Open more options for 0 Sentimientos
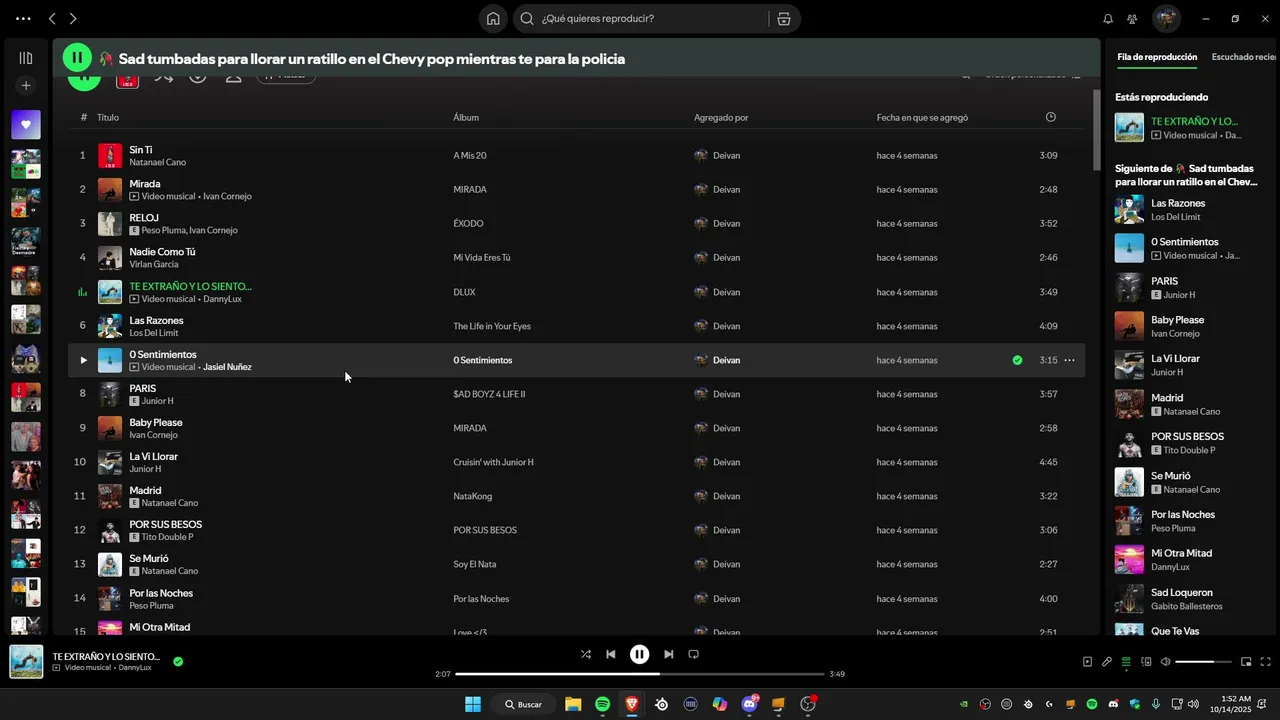 point(1069,360)
